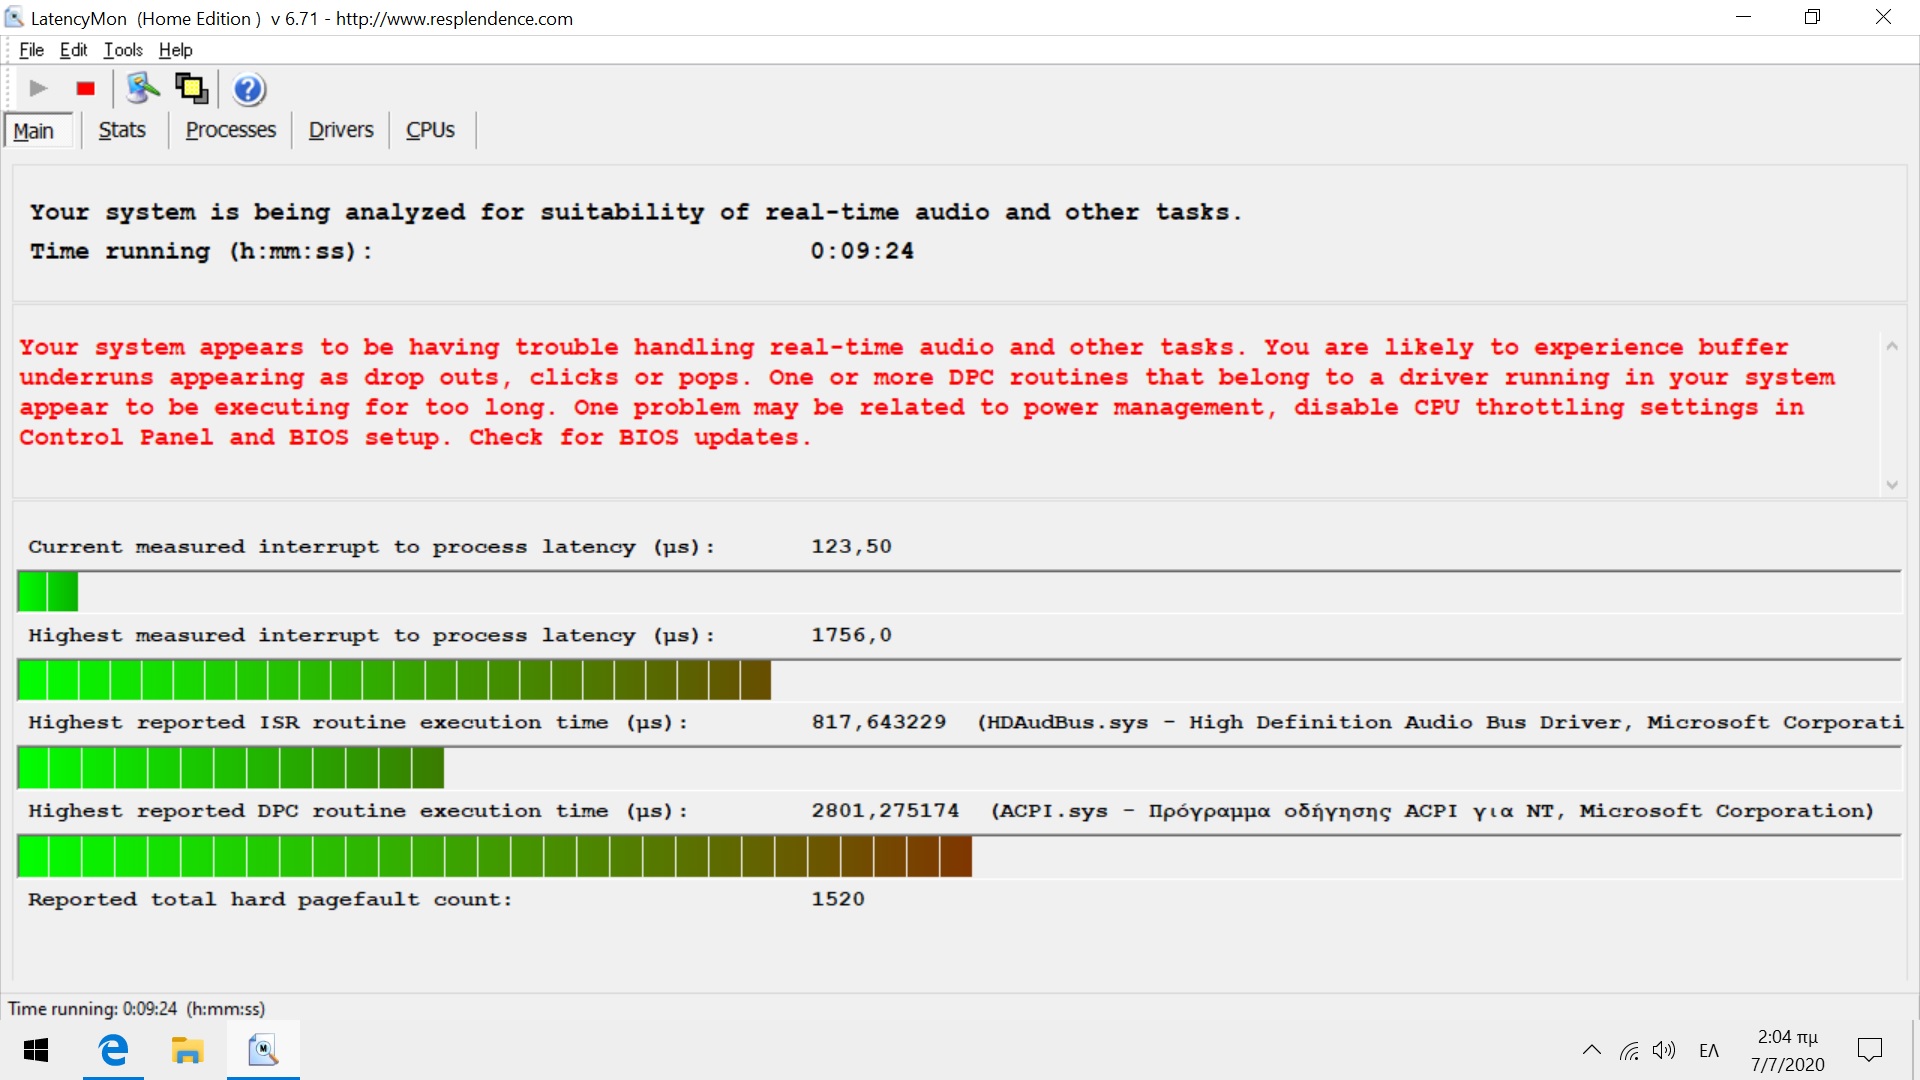Click the green Start monitoring play icon
Image resolution: width=1920 pixels, height=1080 pixels.
point(38,89)
